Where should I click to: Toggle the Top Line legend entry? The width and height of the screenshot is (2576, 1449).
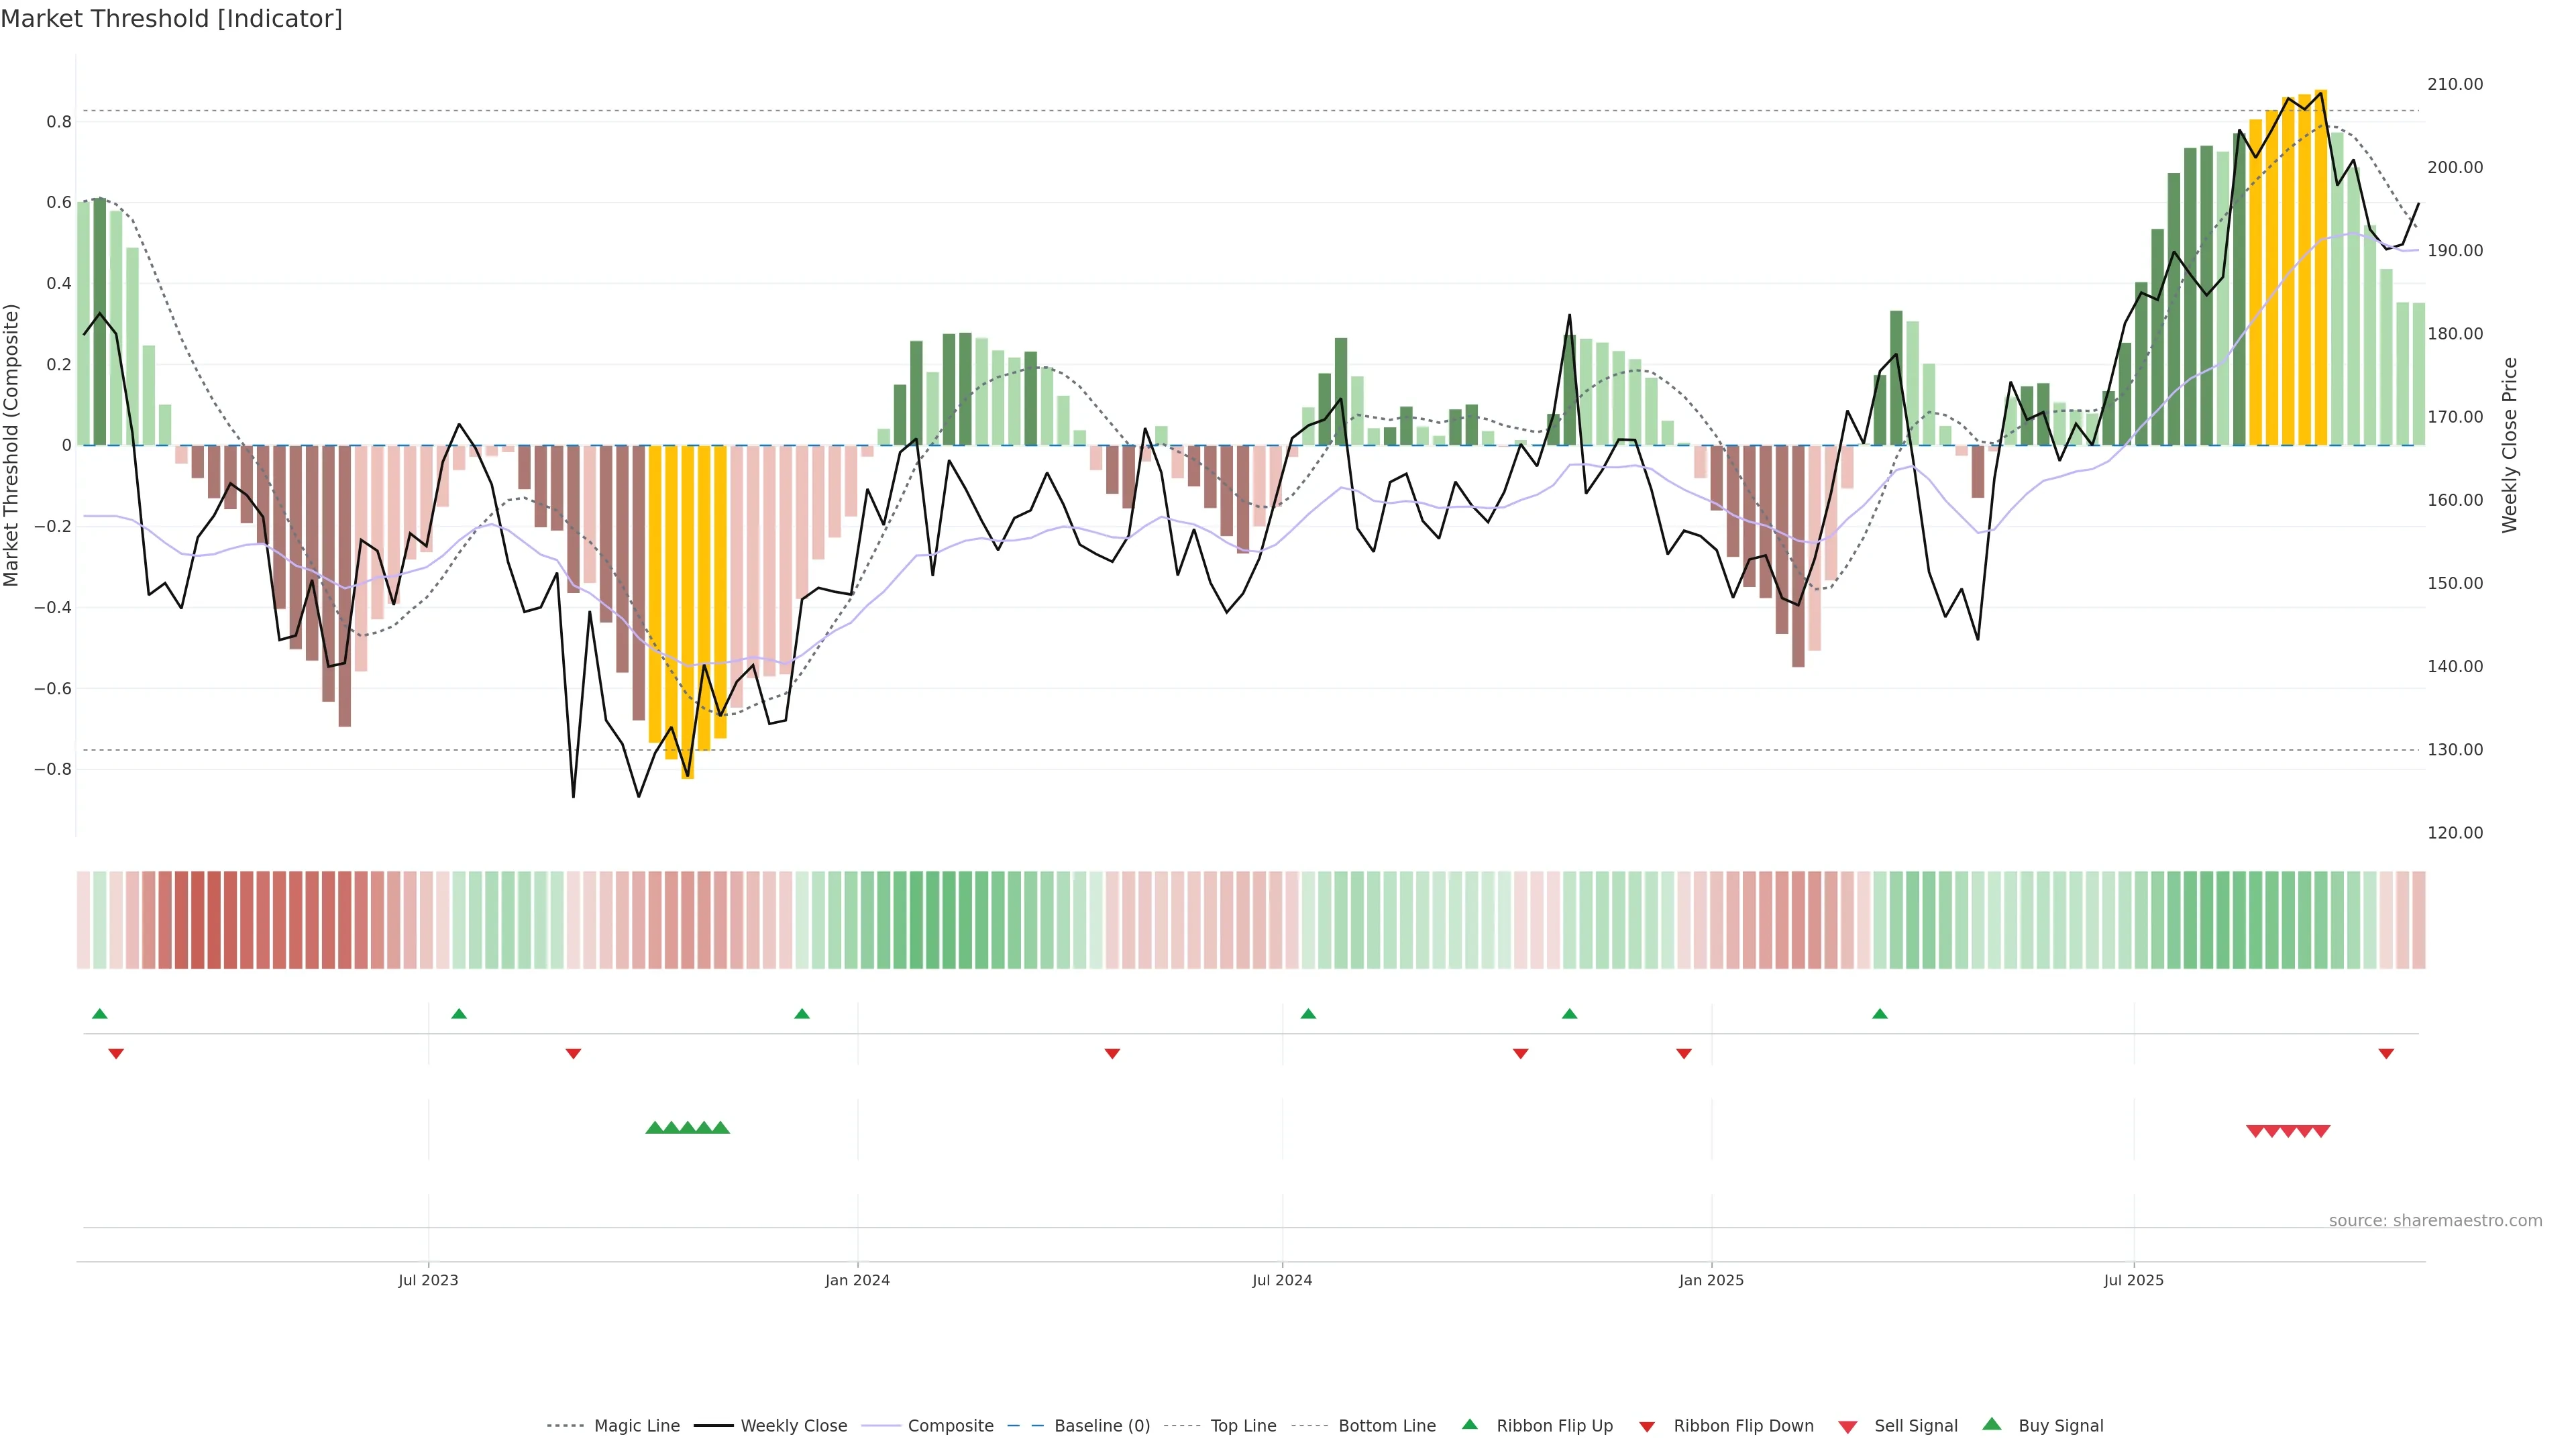pos(1243,1426)
